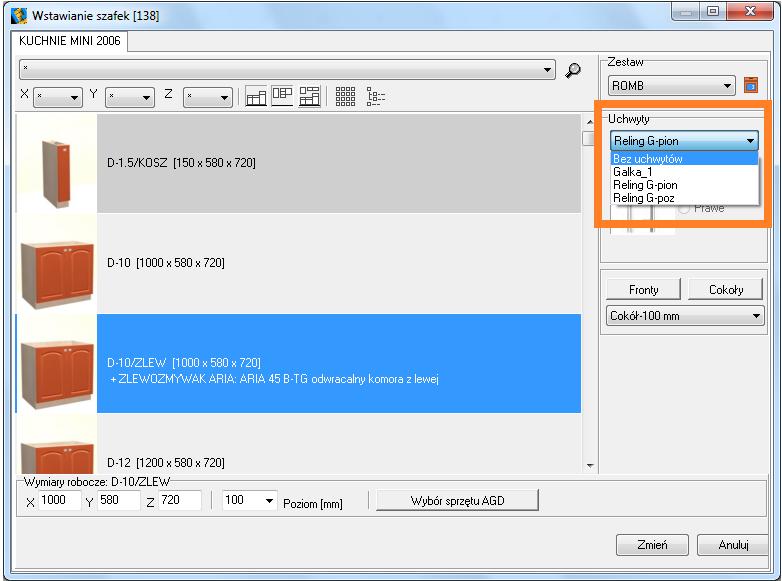
Task: Choose Reling G-pion from handle list
Action: pyautogui.click(x=684, y=185)
